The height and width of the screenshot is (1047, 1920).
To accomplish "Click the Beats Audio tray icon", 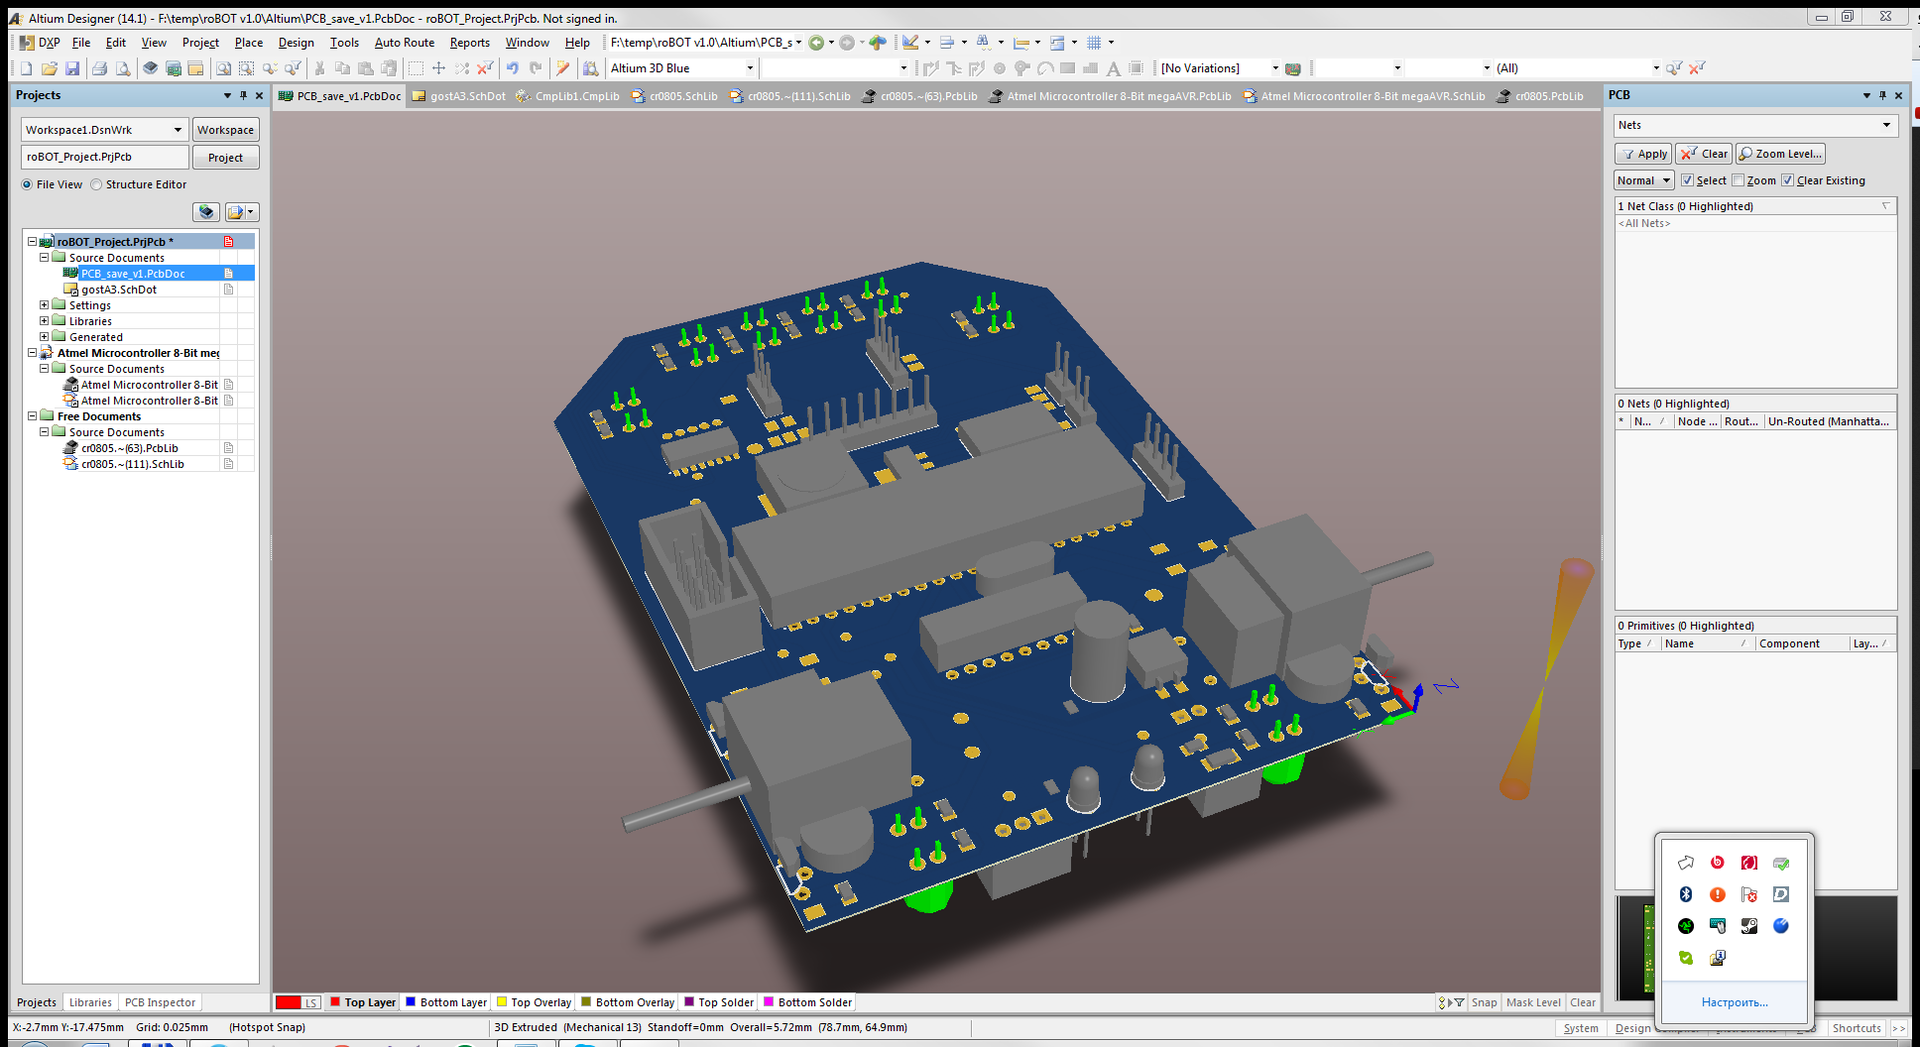I will click(1717, 862).
